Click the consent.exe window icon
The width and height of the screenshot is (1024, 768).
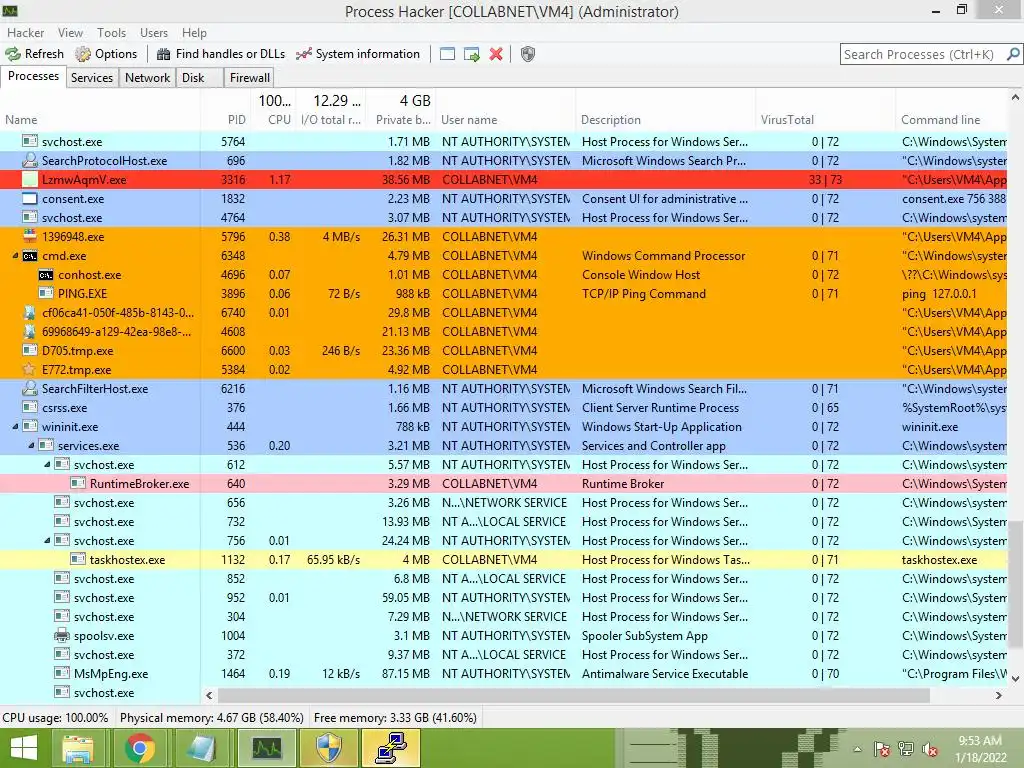click(29, 199)
